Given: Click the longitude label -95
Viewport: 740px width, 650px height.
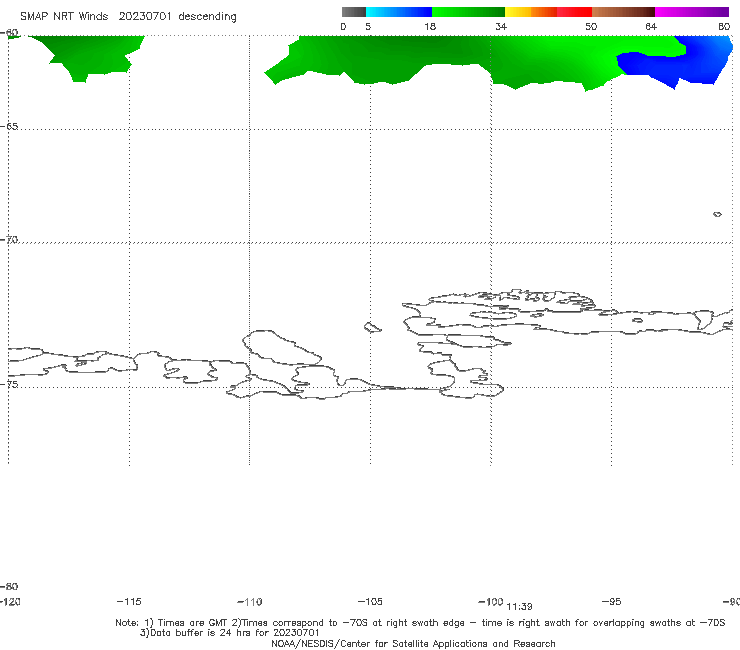Looking at the screenshot, I should point(612,601).
